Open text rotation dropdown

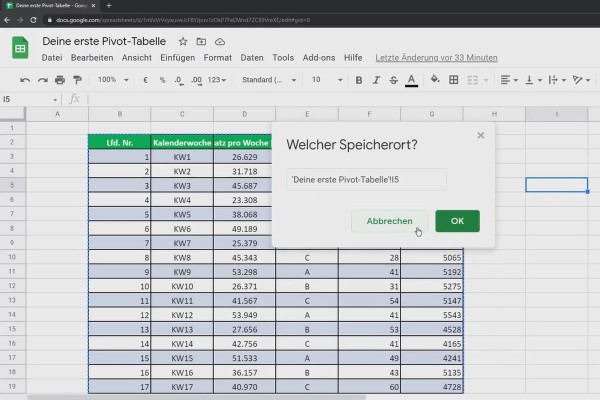(x=581, y=80)
